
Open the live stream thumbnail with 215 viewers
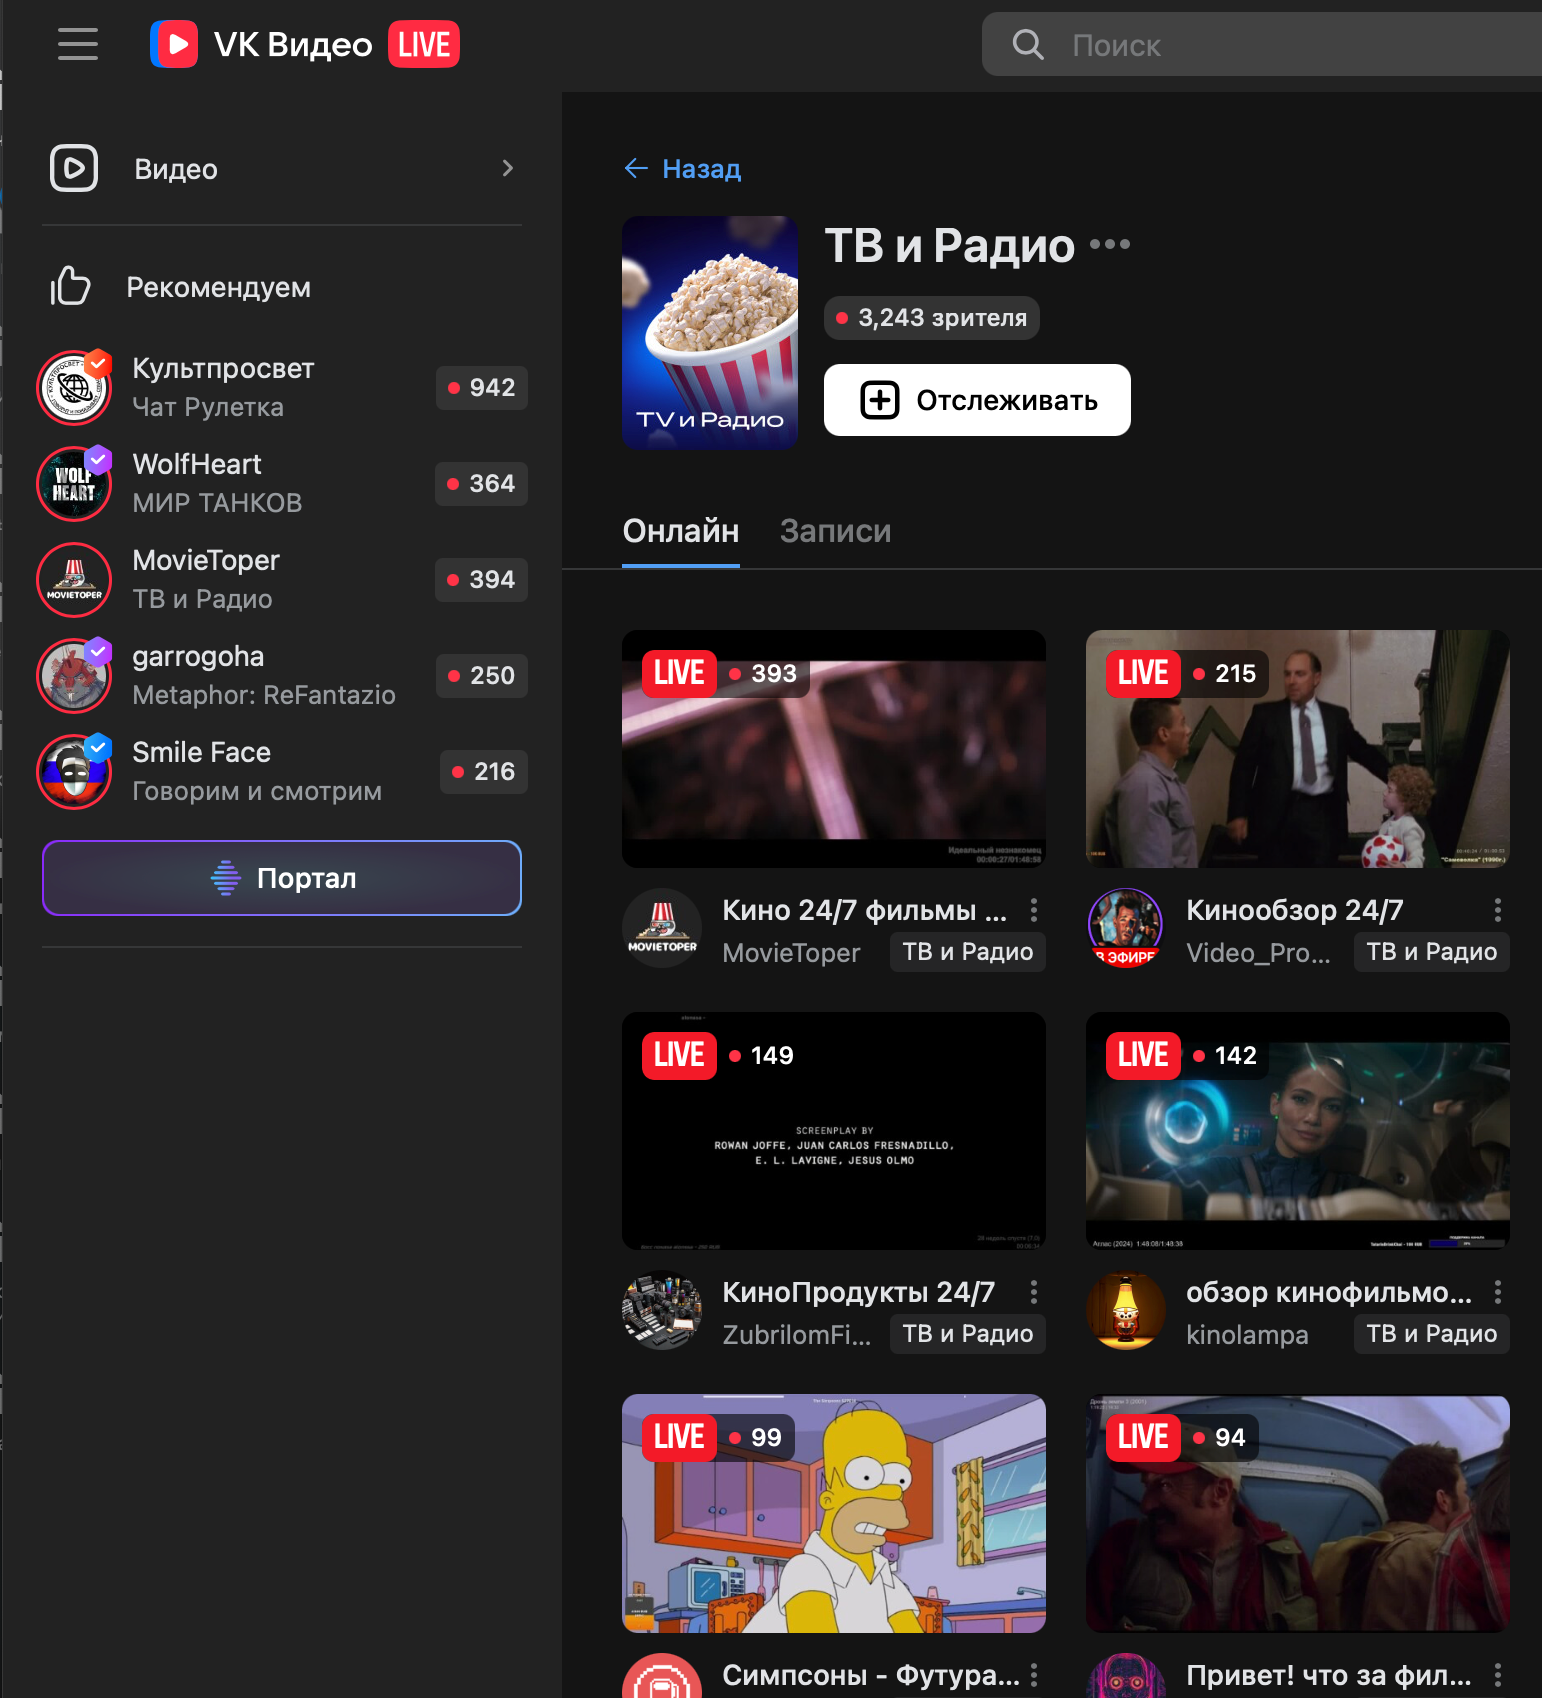(1298, 749)
